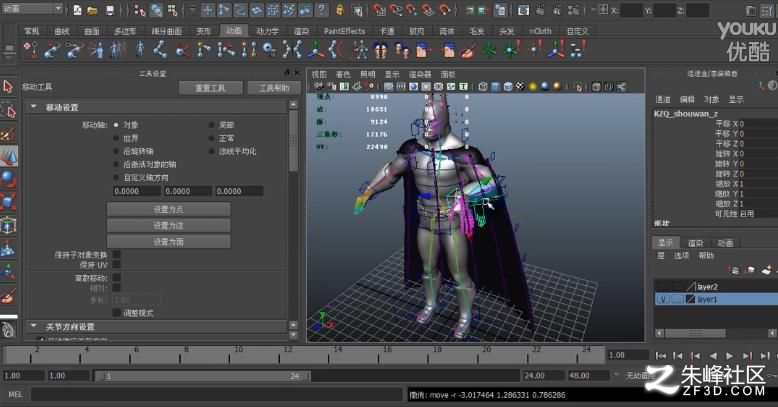Click the New Scene icon
The height and width of the screenshot is (407, 778).
point(77,9)
